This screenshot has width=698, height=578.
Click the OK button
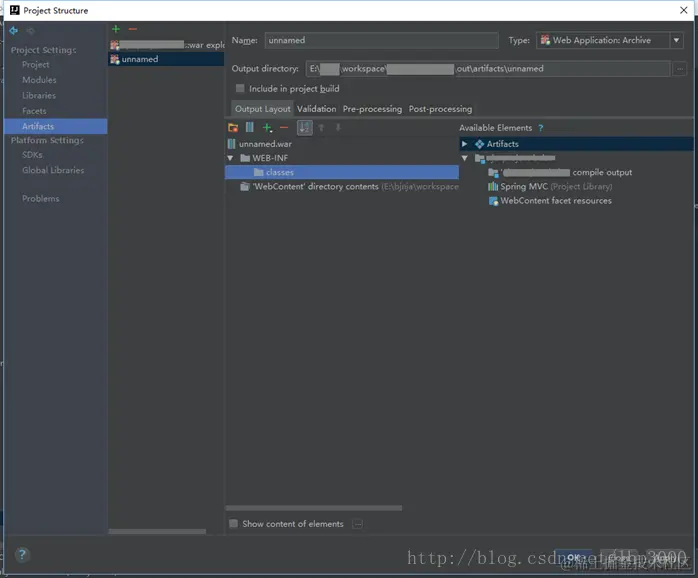tap(573, 557)
